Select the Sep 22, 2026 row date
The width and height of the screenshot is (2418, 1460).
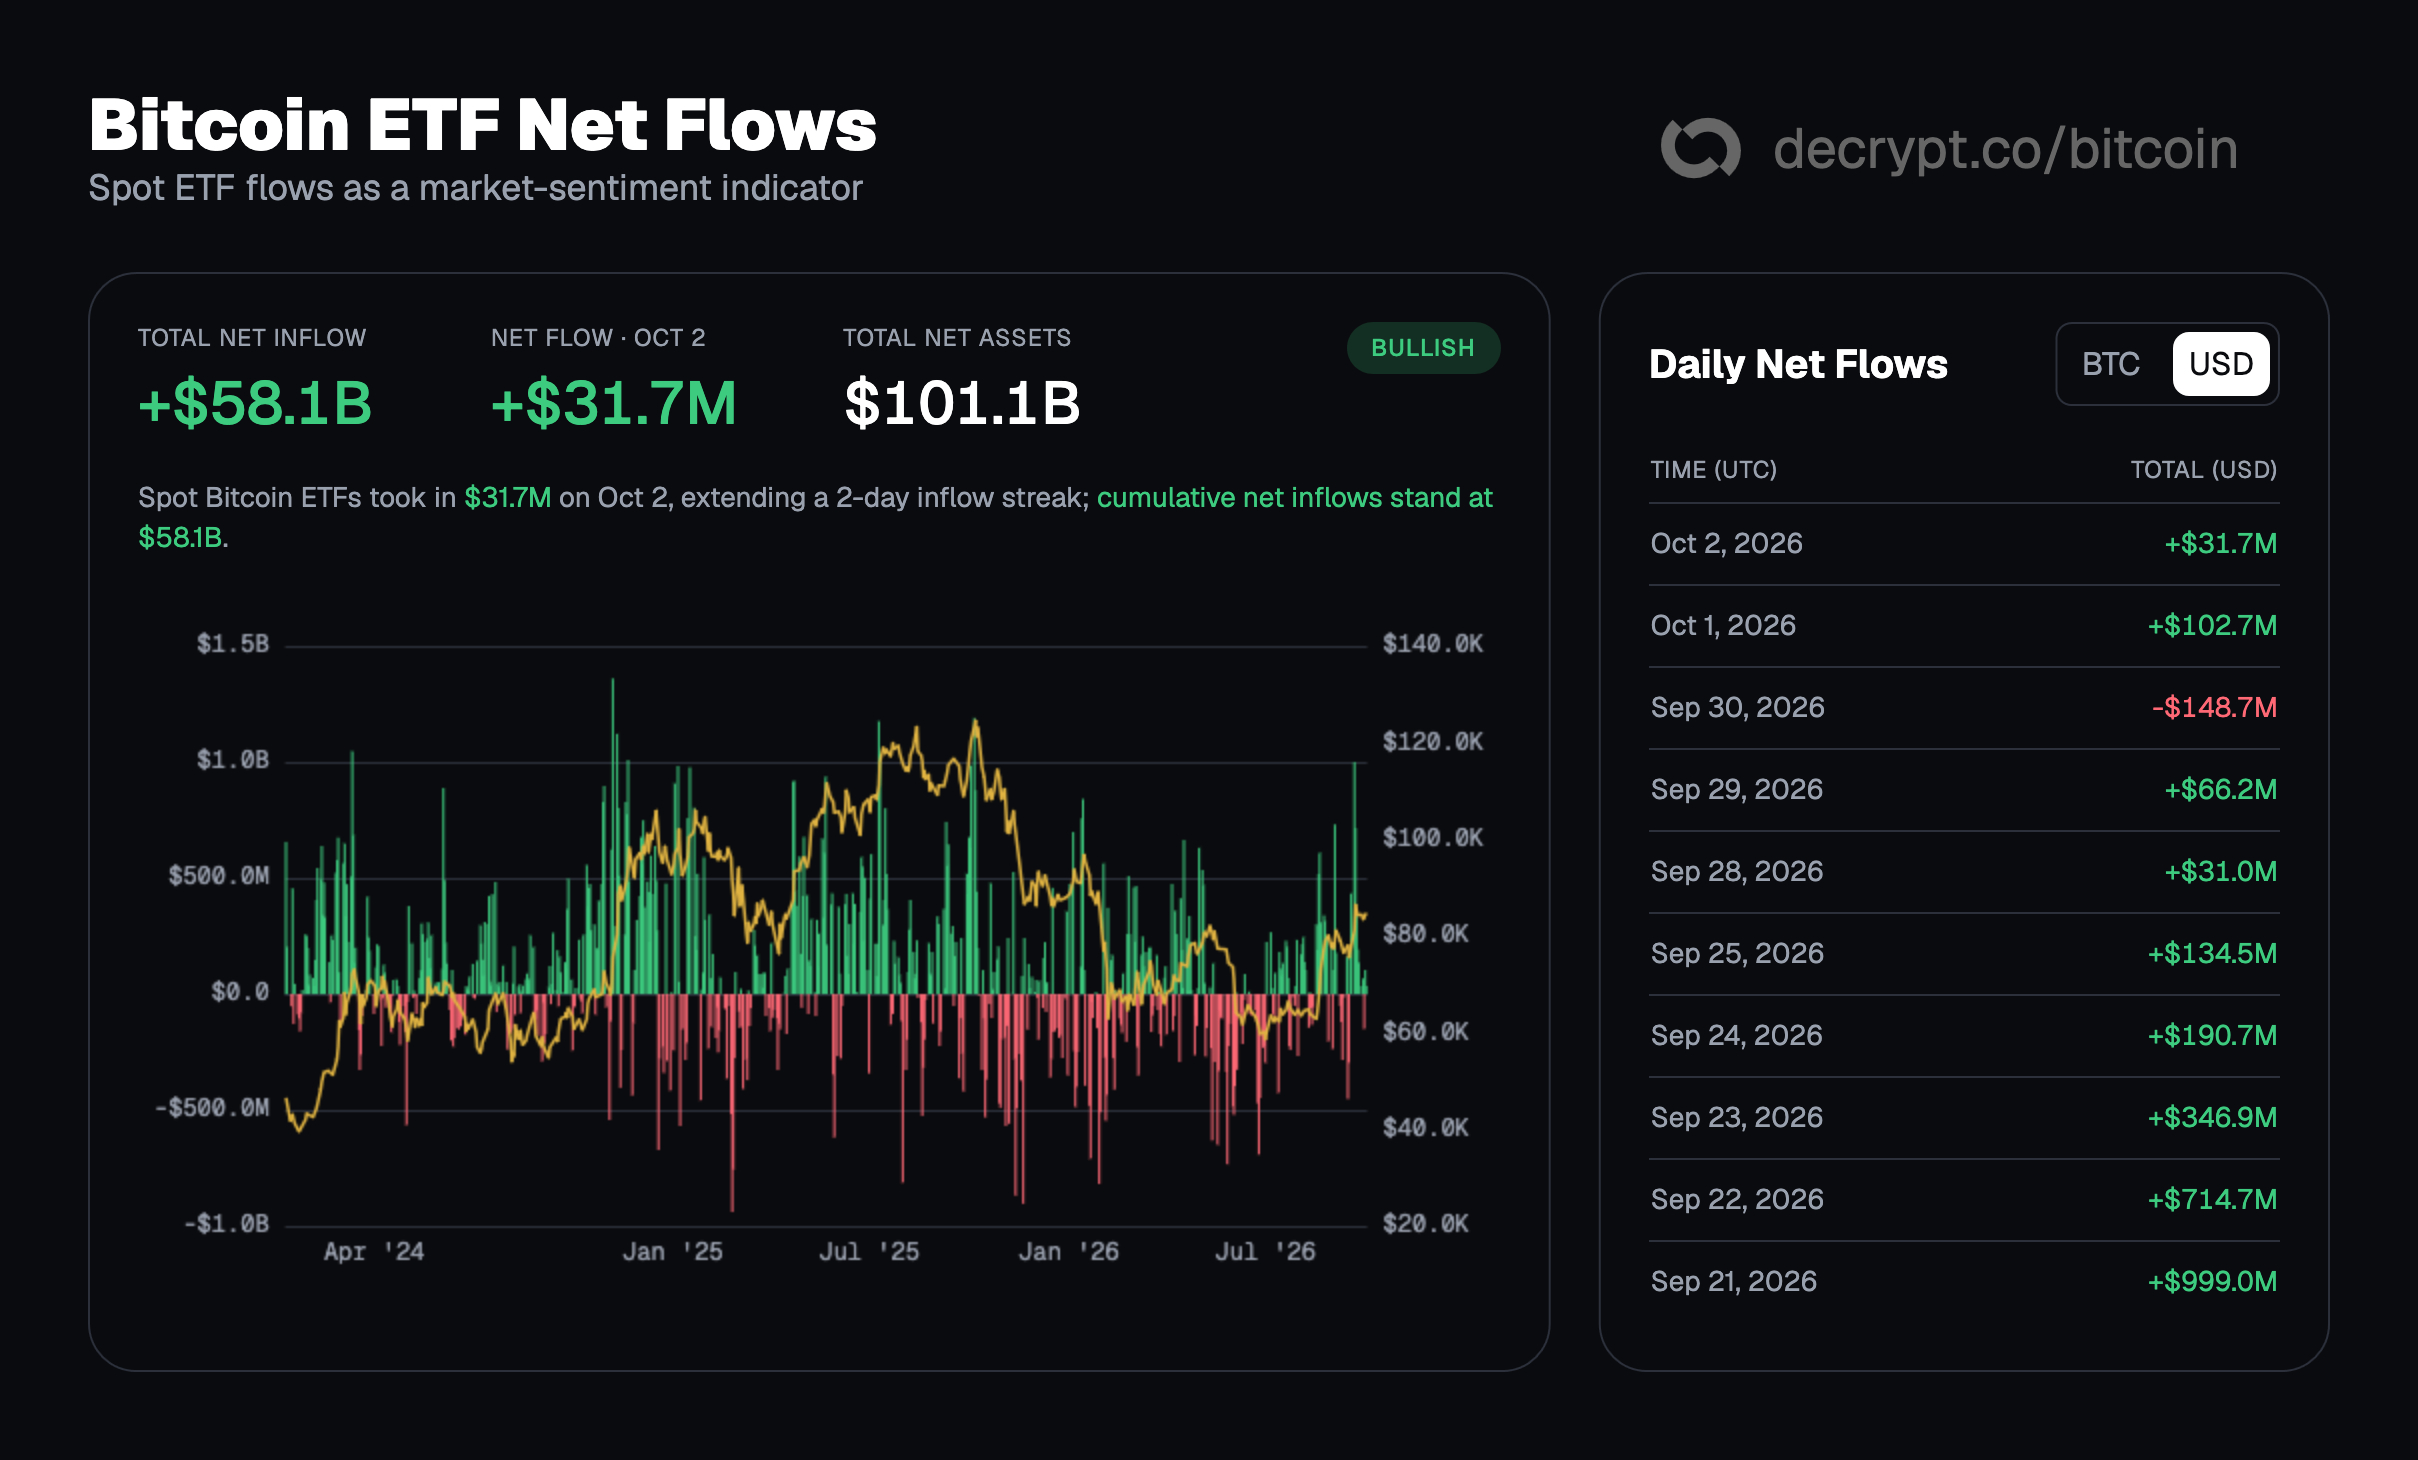coord(1737,1199)
